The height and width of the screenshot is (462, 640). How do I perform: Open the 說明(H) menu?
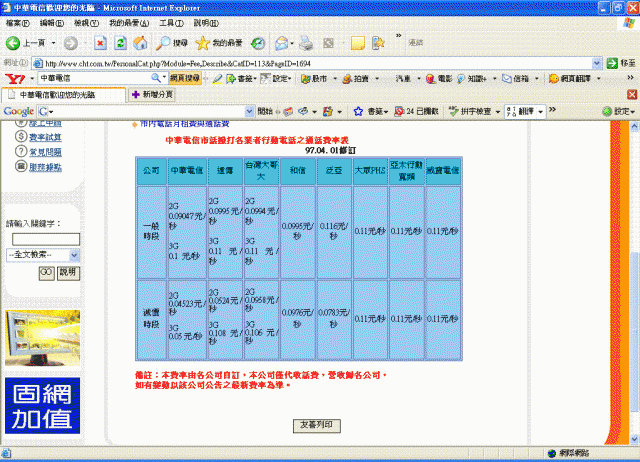[206, 23]
